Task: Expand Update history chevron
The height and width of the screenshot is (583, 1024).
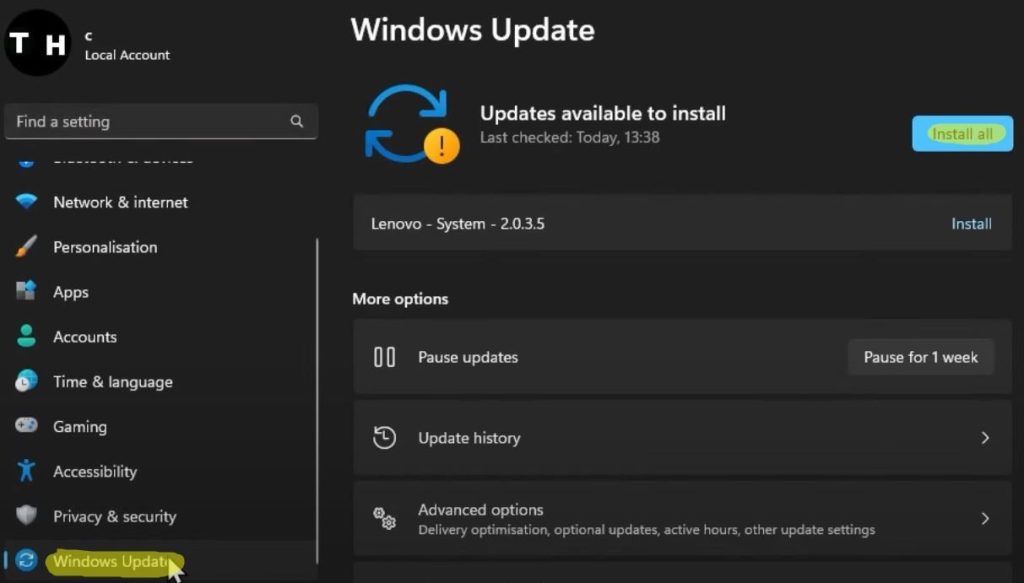Action: [985, 437]
